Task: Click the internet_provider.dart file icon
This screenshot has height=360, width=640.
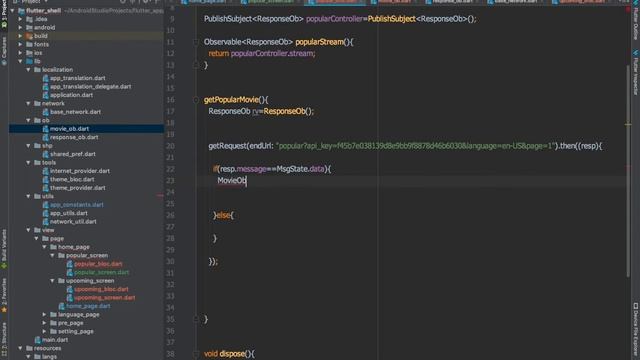Action: 45,171
